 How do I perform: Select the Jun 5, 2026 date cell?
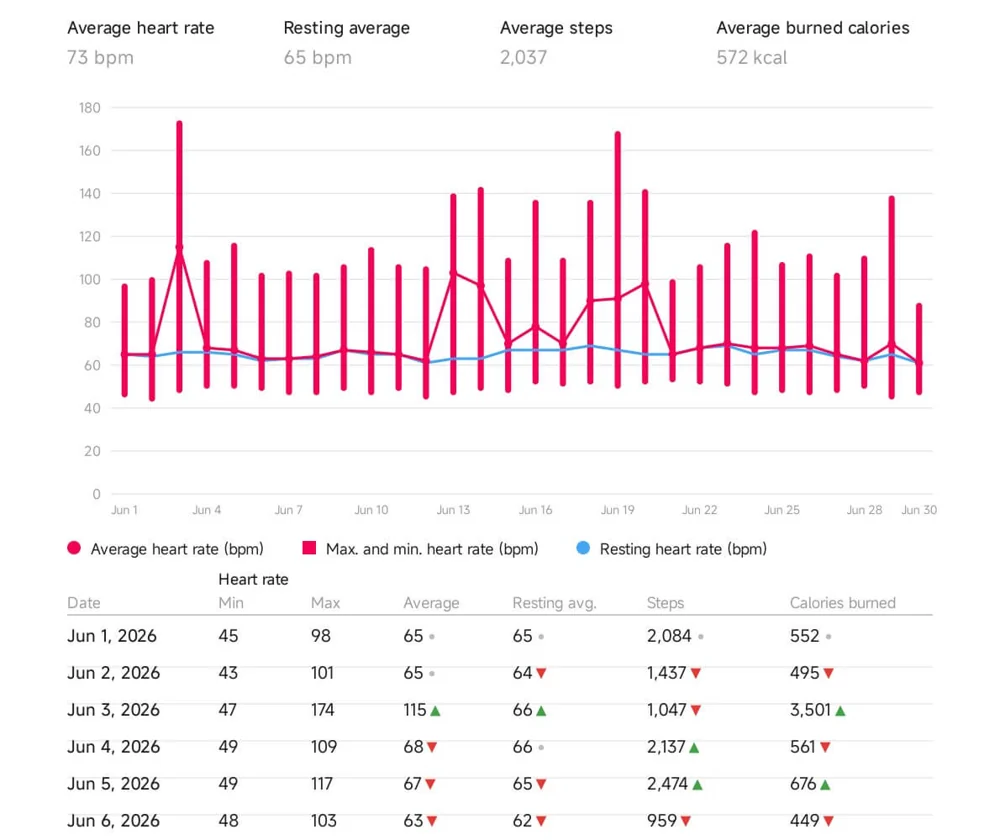point(114,784)
